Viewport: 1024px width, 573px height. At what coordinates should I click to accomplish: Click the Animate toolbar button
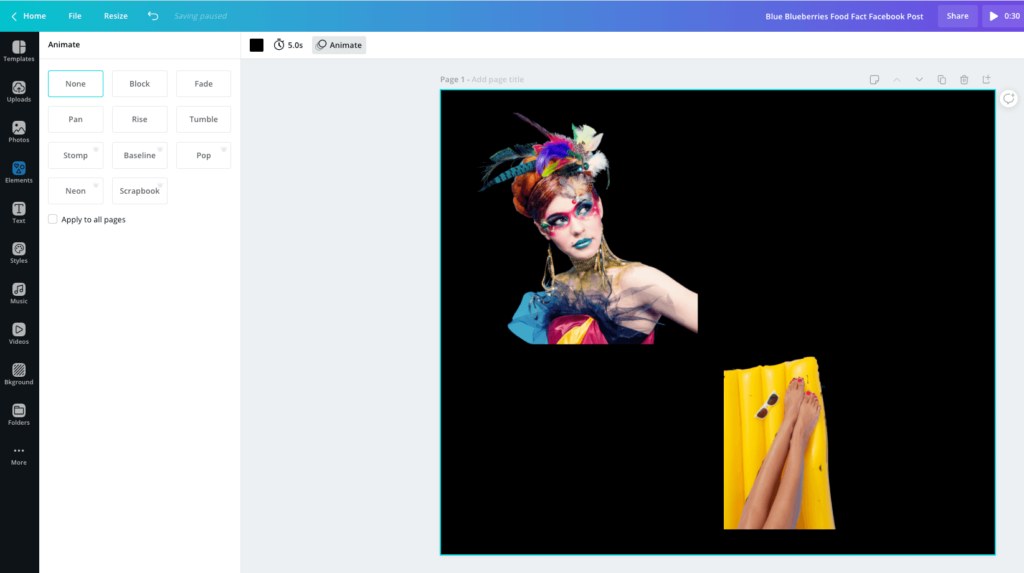pyautogui.click(x=339, y=45)
